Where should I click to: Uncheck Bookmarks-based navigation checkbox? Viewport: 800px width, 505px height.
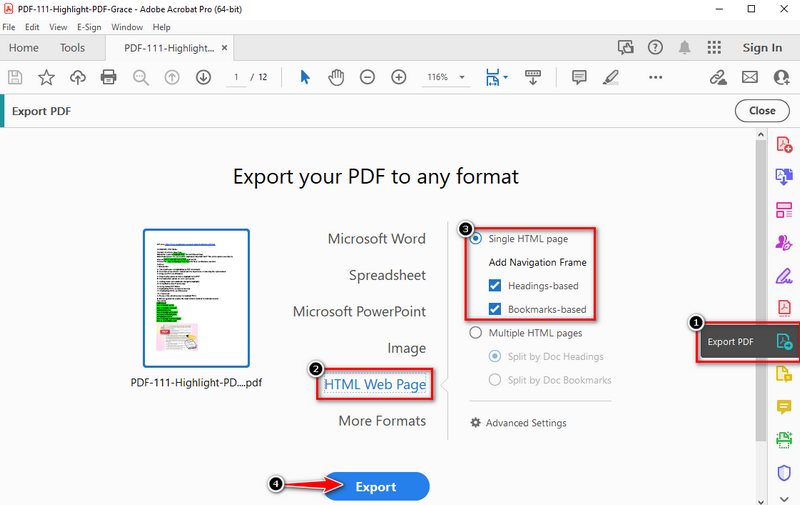click(x=495, y=309)
